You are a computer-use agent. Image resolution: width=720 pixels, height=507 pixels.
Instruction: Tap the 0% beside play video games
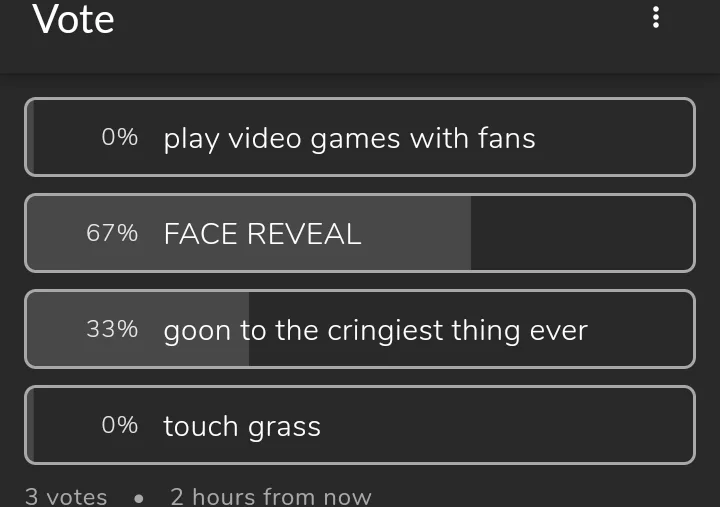tap(120, 137)
